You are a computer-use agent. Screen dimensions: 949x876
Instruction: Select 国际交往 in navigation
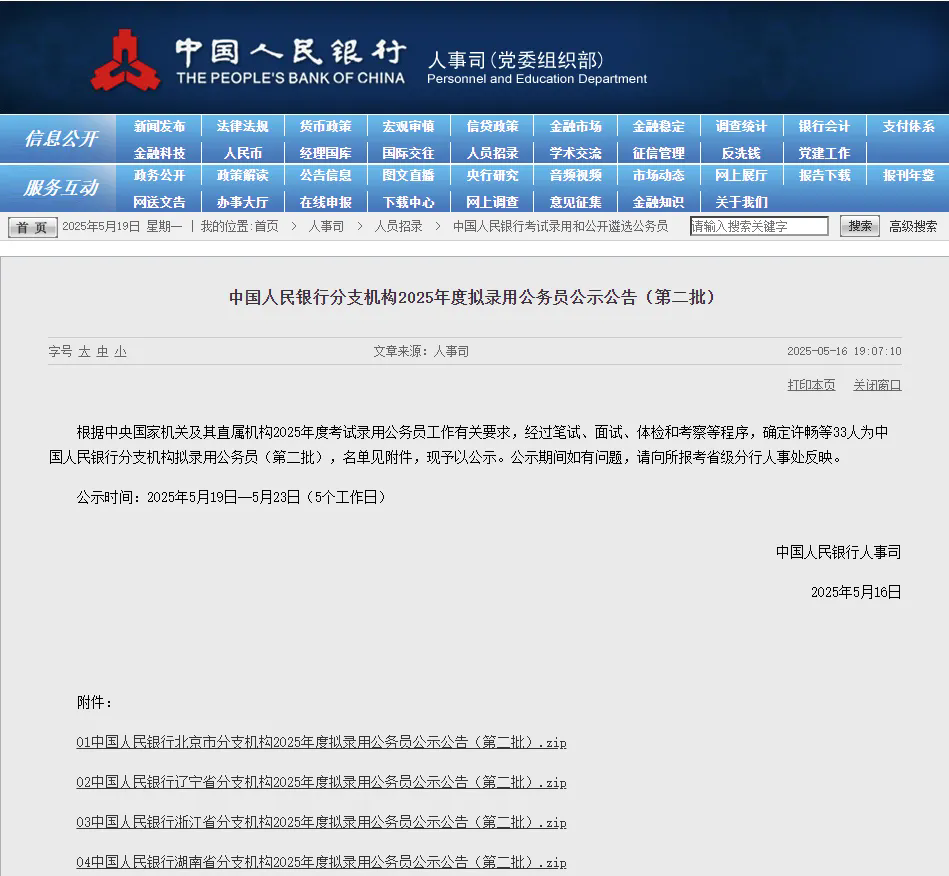coord(409,153)
